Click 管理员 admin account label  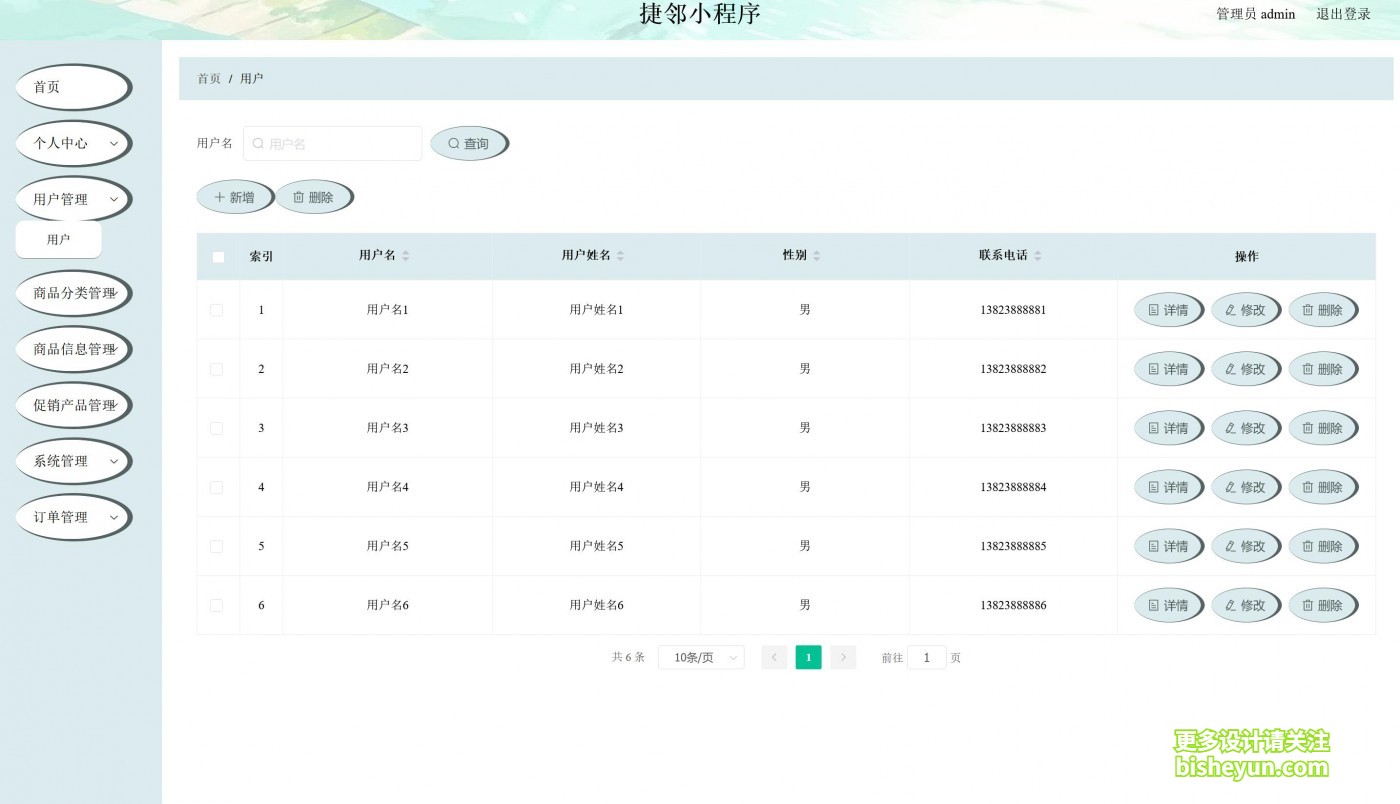1255,14
